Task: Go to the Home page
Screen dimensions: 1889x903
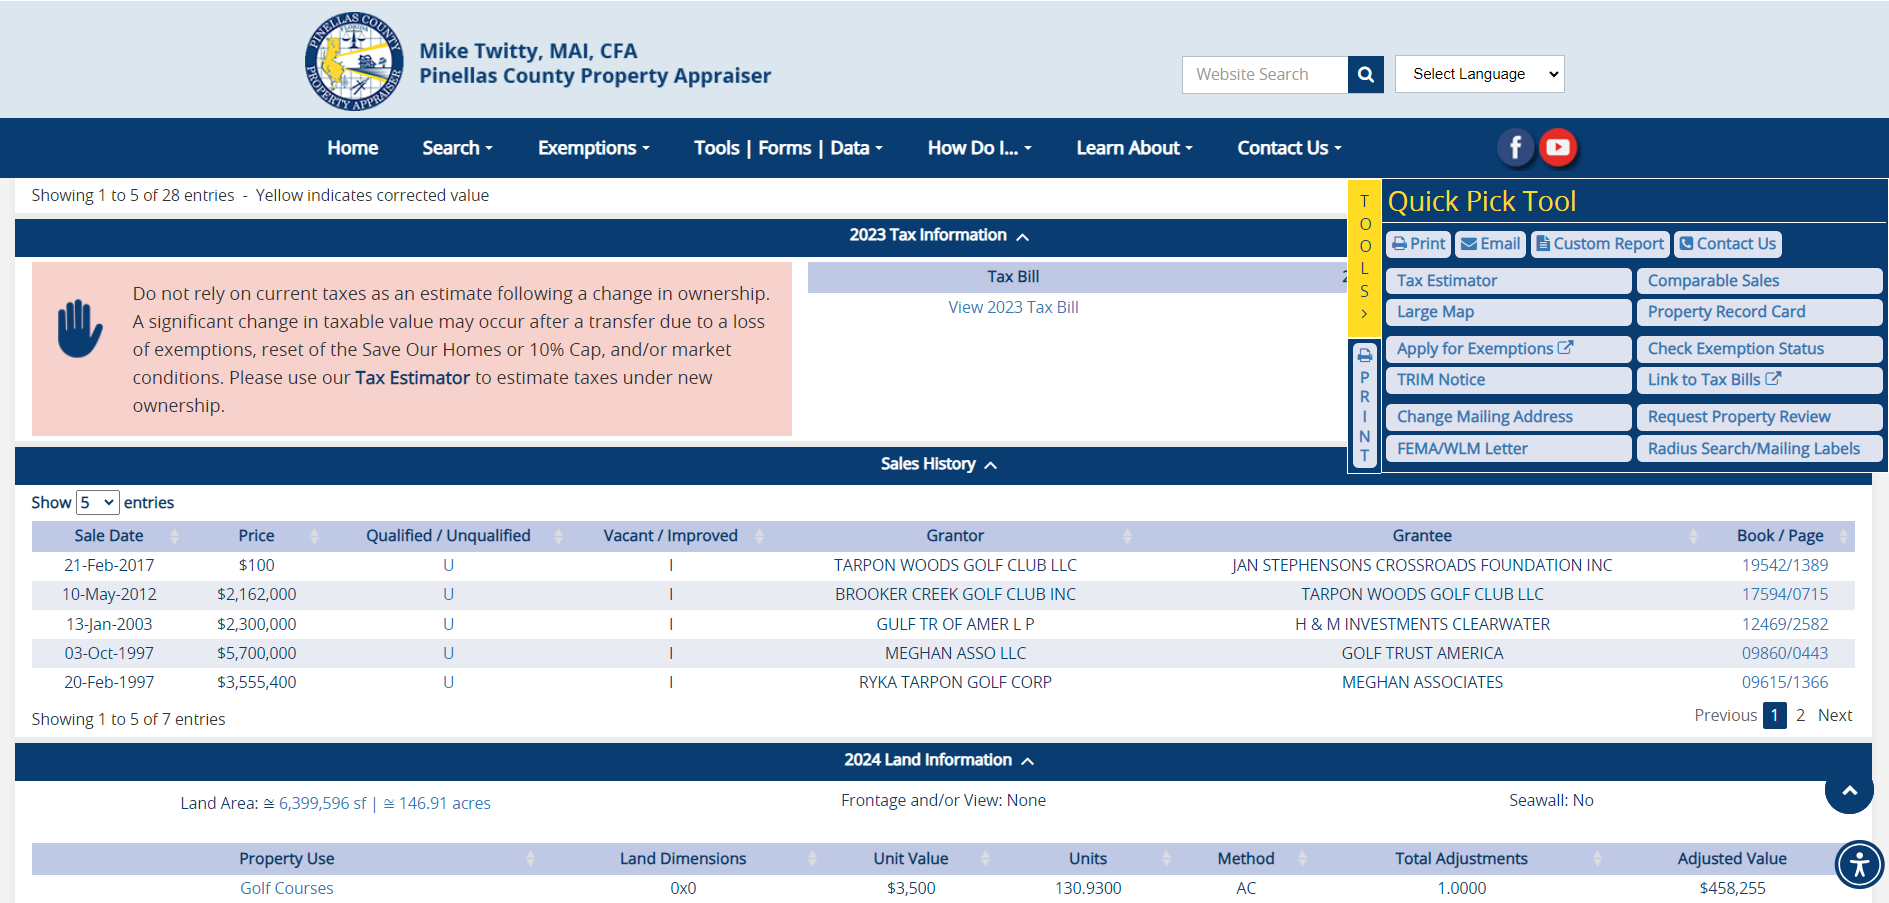Action: pyautogui.click(x=353, y=148)
